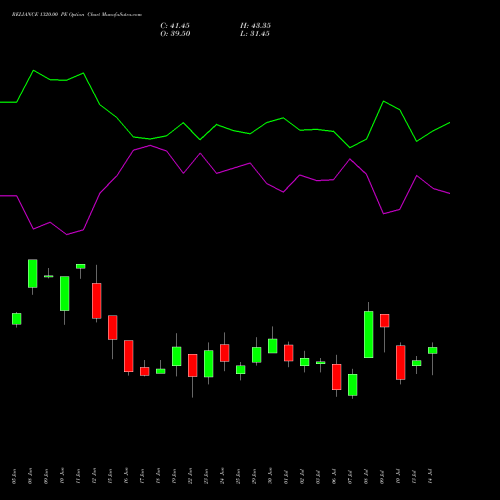Image resolution: width=500 pixels, height=500 pixels.
Task: Click the first green candle above 05 Jun
Action: (x=17, y=319)
